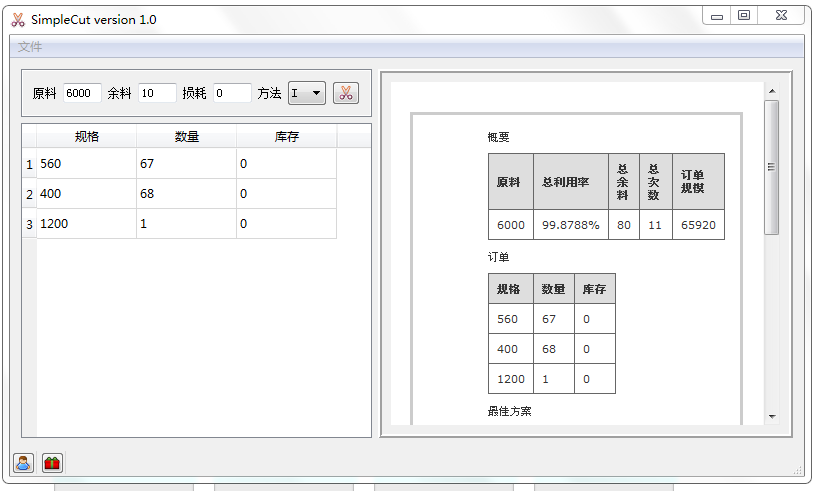823x491 pixels.
Task: Select row header 2 in table
Action: click(x=29, y=194)
